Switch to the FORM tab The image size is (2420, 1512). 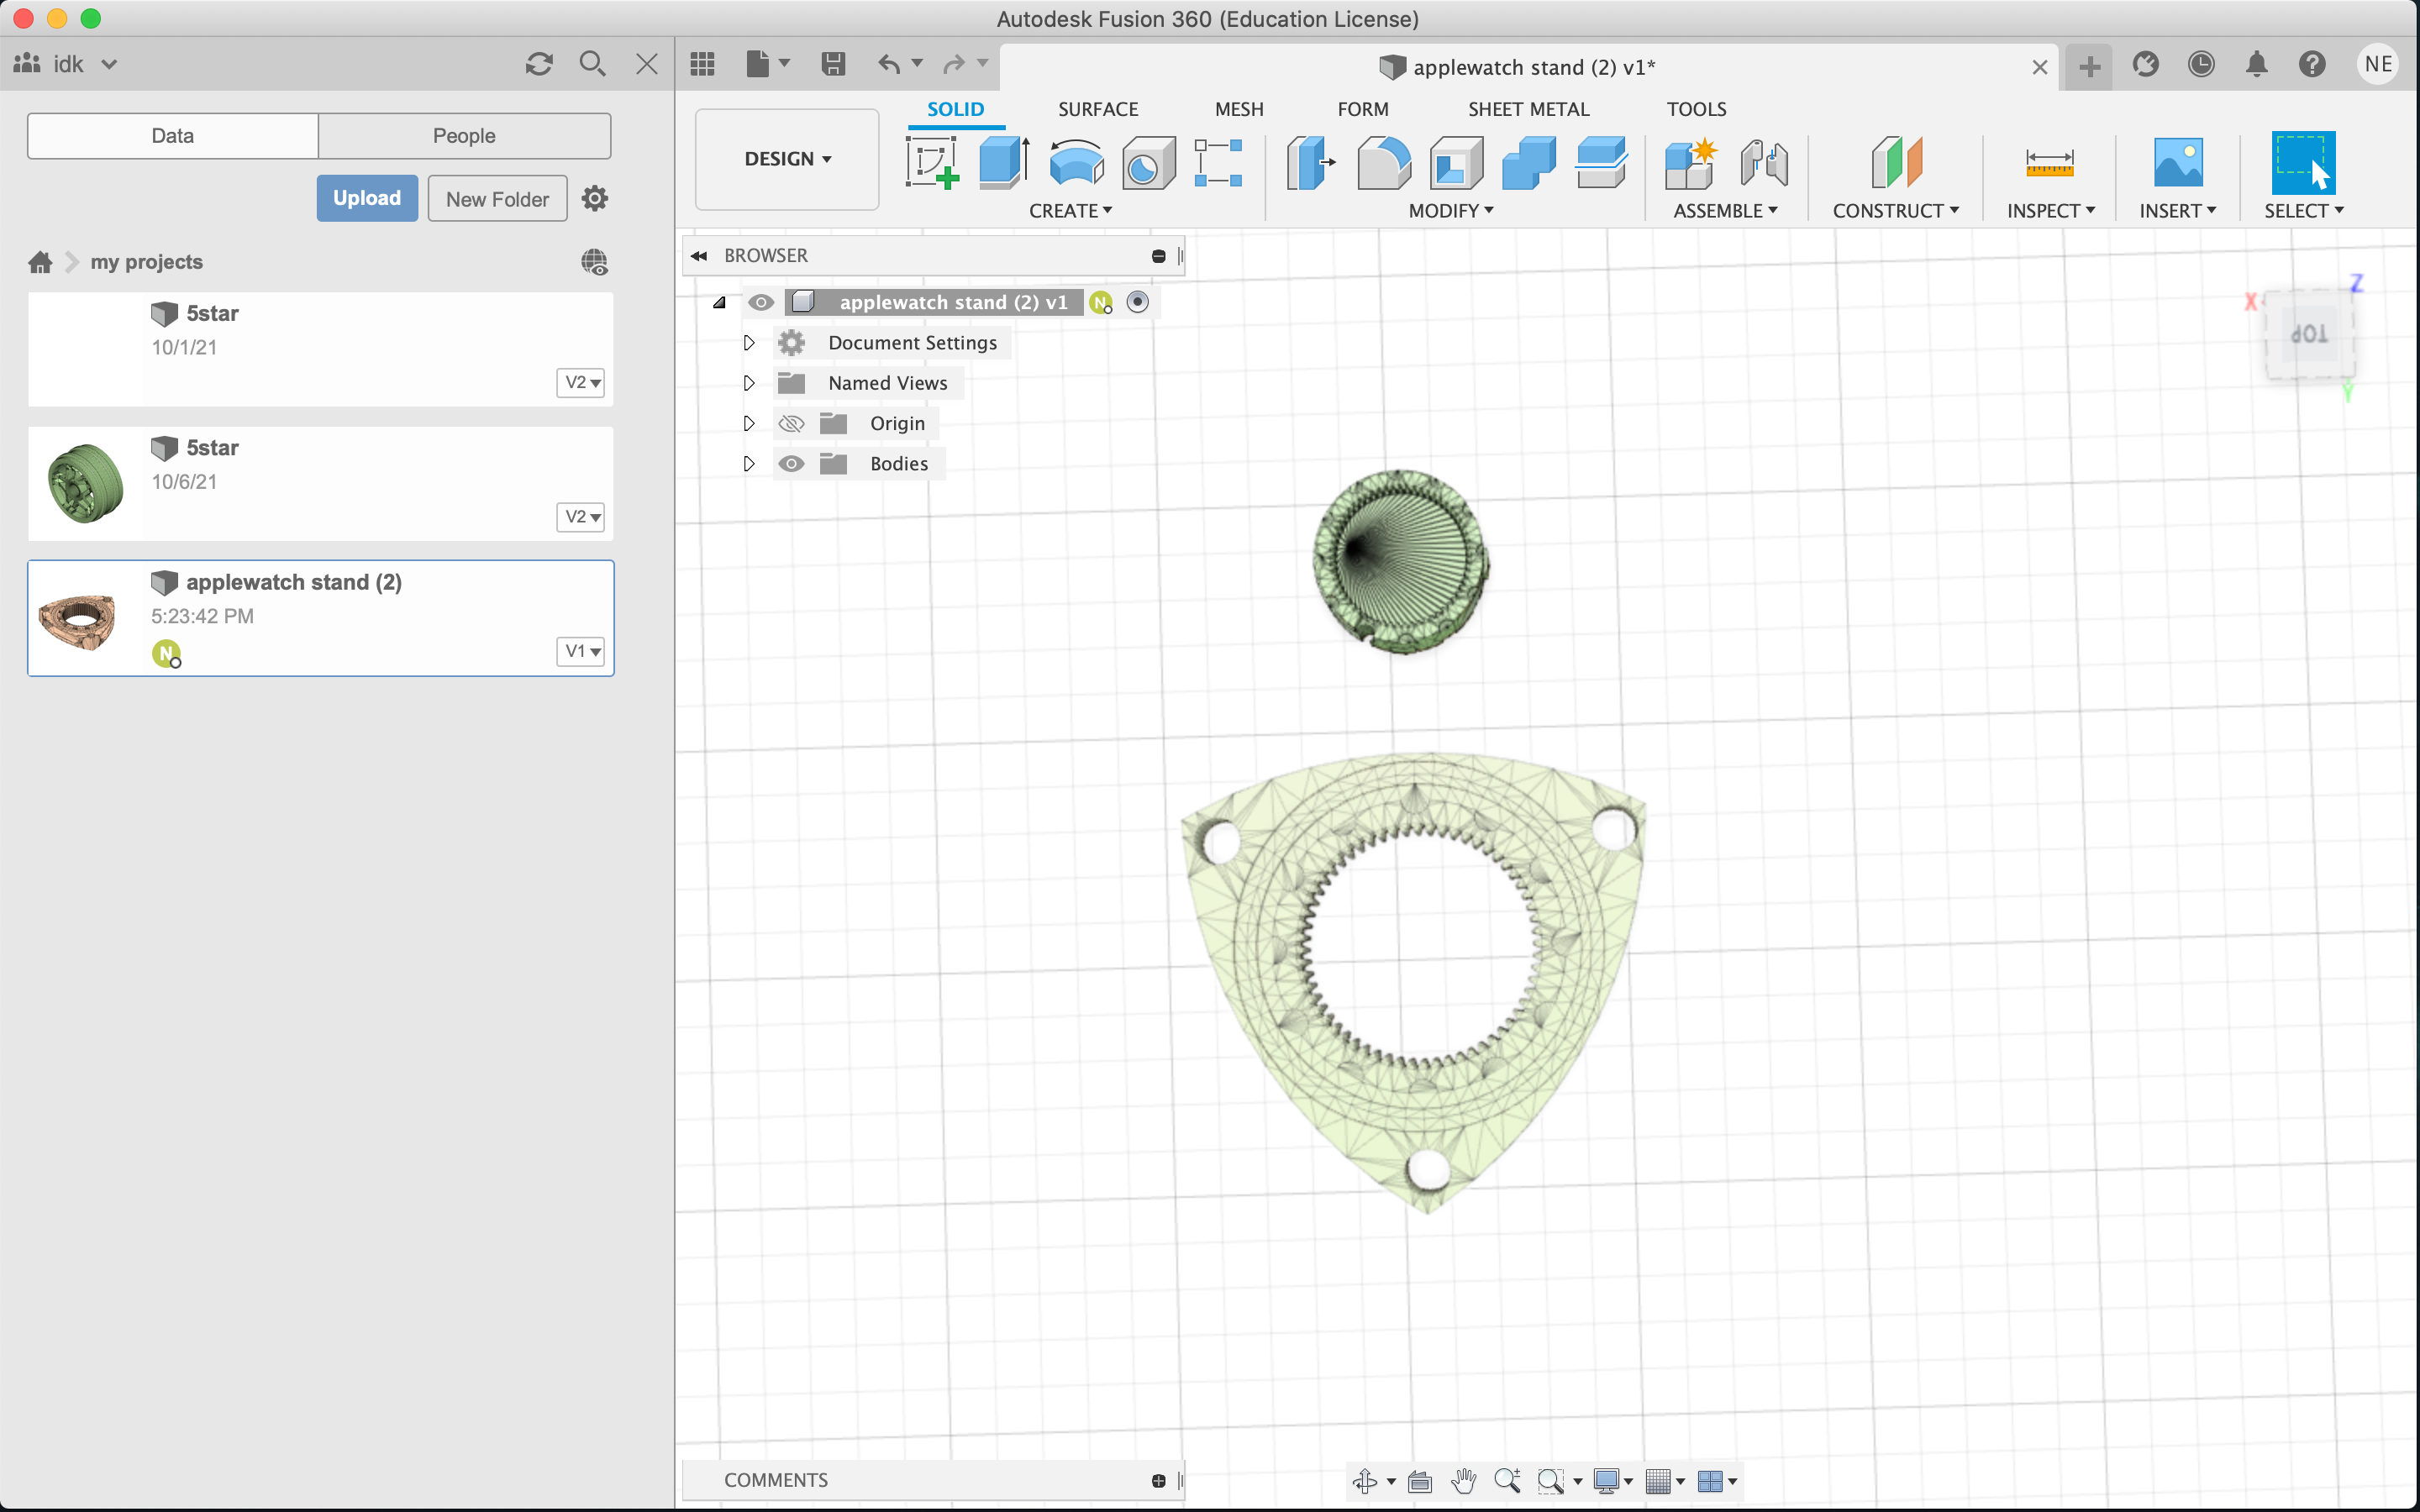point(1363,109)
